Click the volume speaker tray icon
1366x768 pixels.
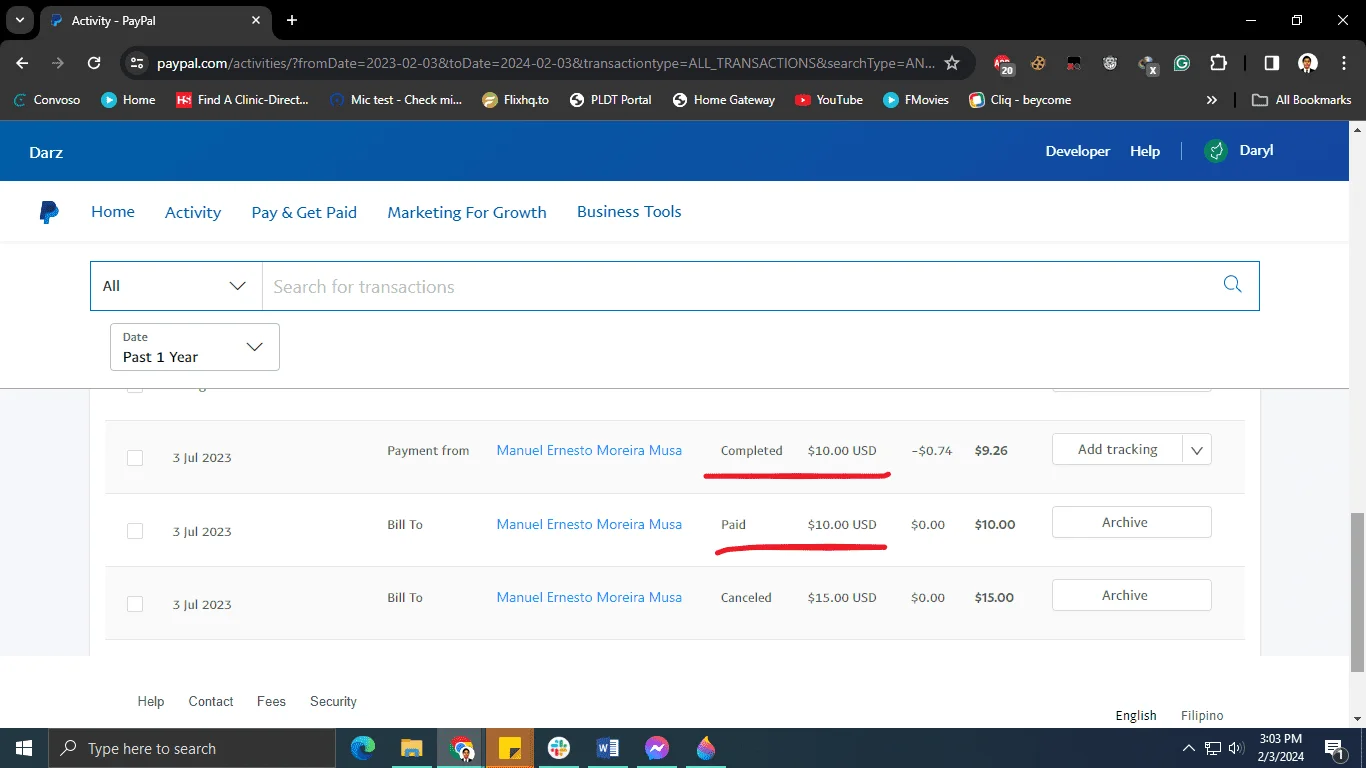1235,748
